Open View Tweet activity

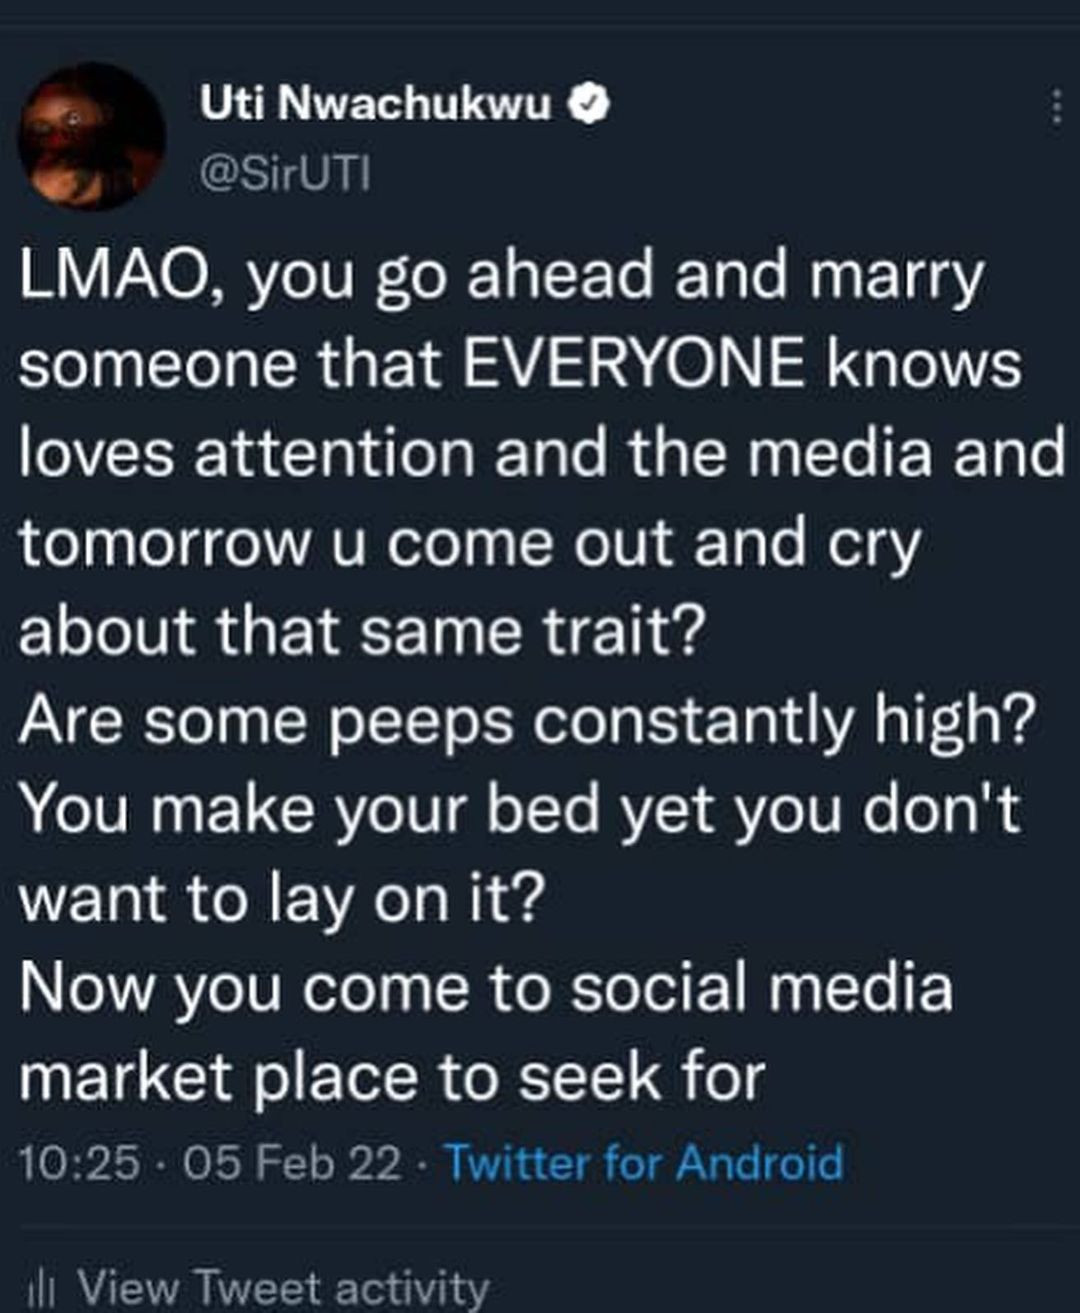(x=283, y=1287)
